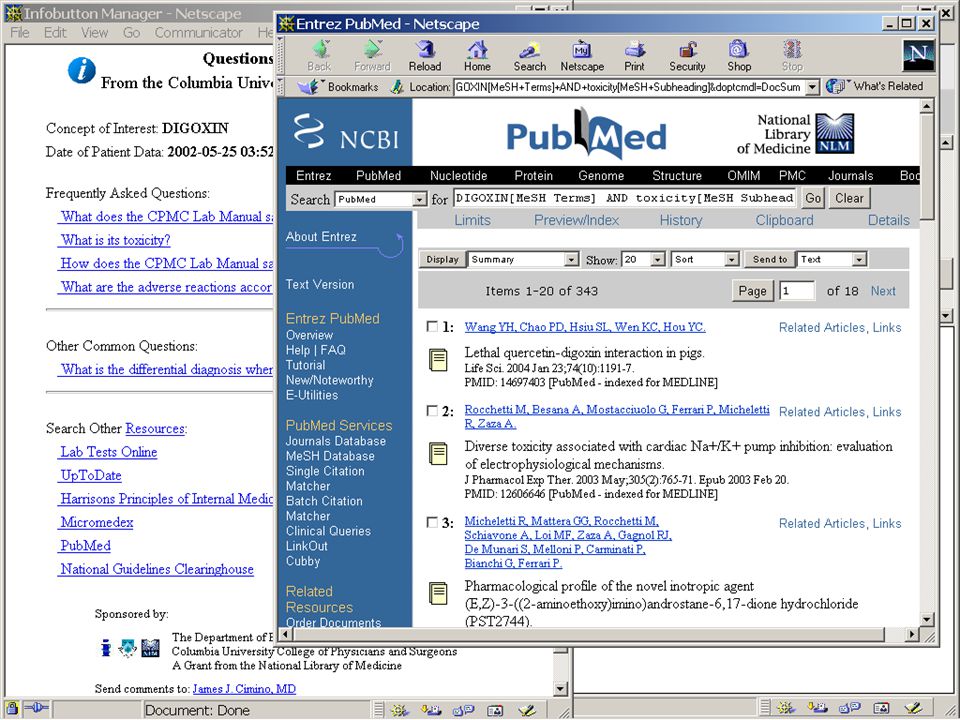Click the Location URL field
Screen dimensions: 960x720
[x=629, y=87]
